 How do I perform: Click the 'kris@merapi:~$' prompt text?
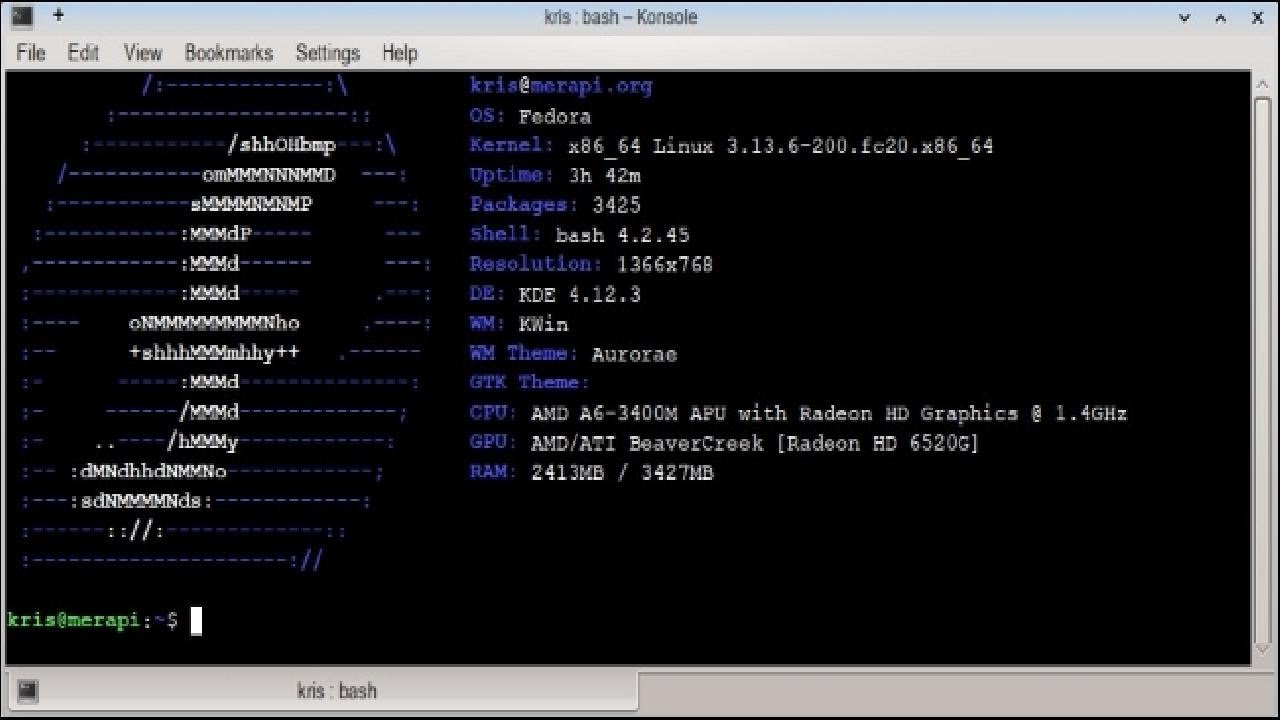(92, 621)
